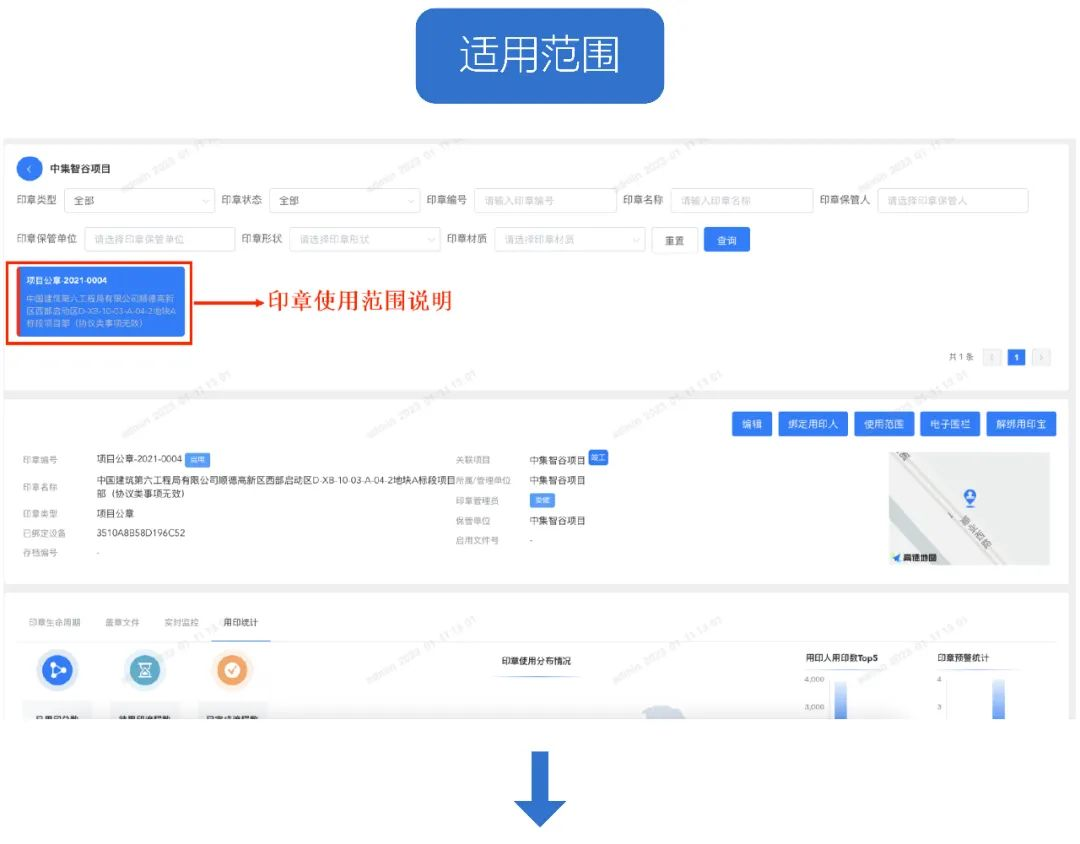Click the 印章管理员 name tag
The height and width of the screenshot is (844, 1080).
tap(542, 500)
